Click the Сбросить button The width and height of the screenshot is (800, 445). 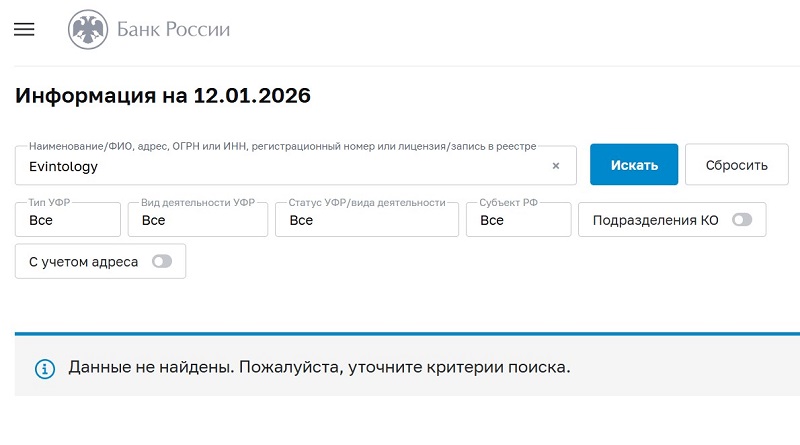click(x=736, y=165)
